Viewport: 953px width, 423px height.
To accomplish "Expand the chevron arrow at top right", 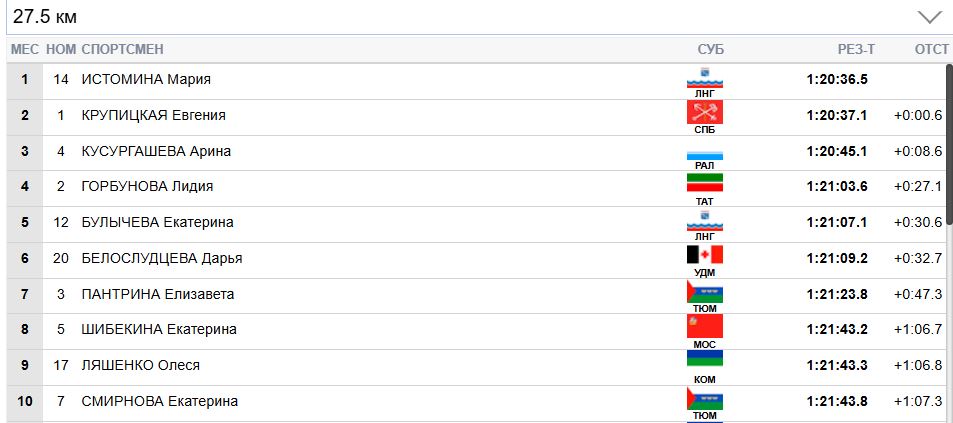I will click(929, 17).
